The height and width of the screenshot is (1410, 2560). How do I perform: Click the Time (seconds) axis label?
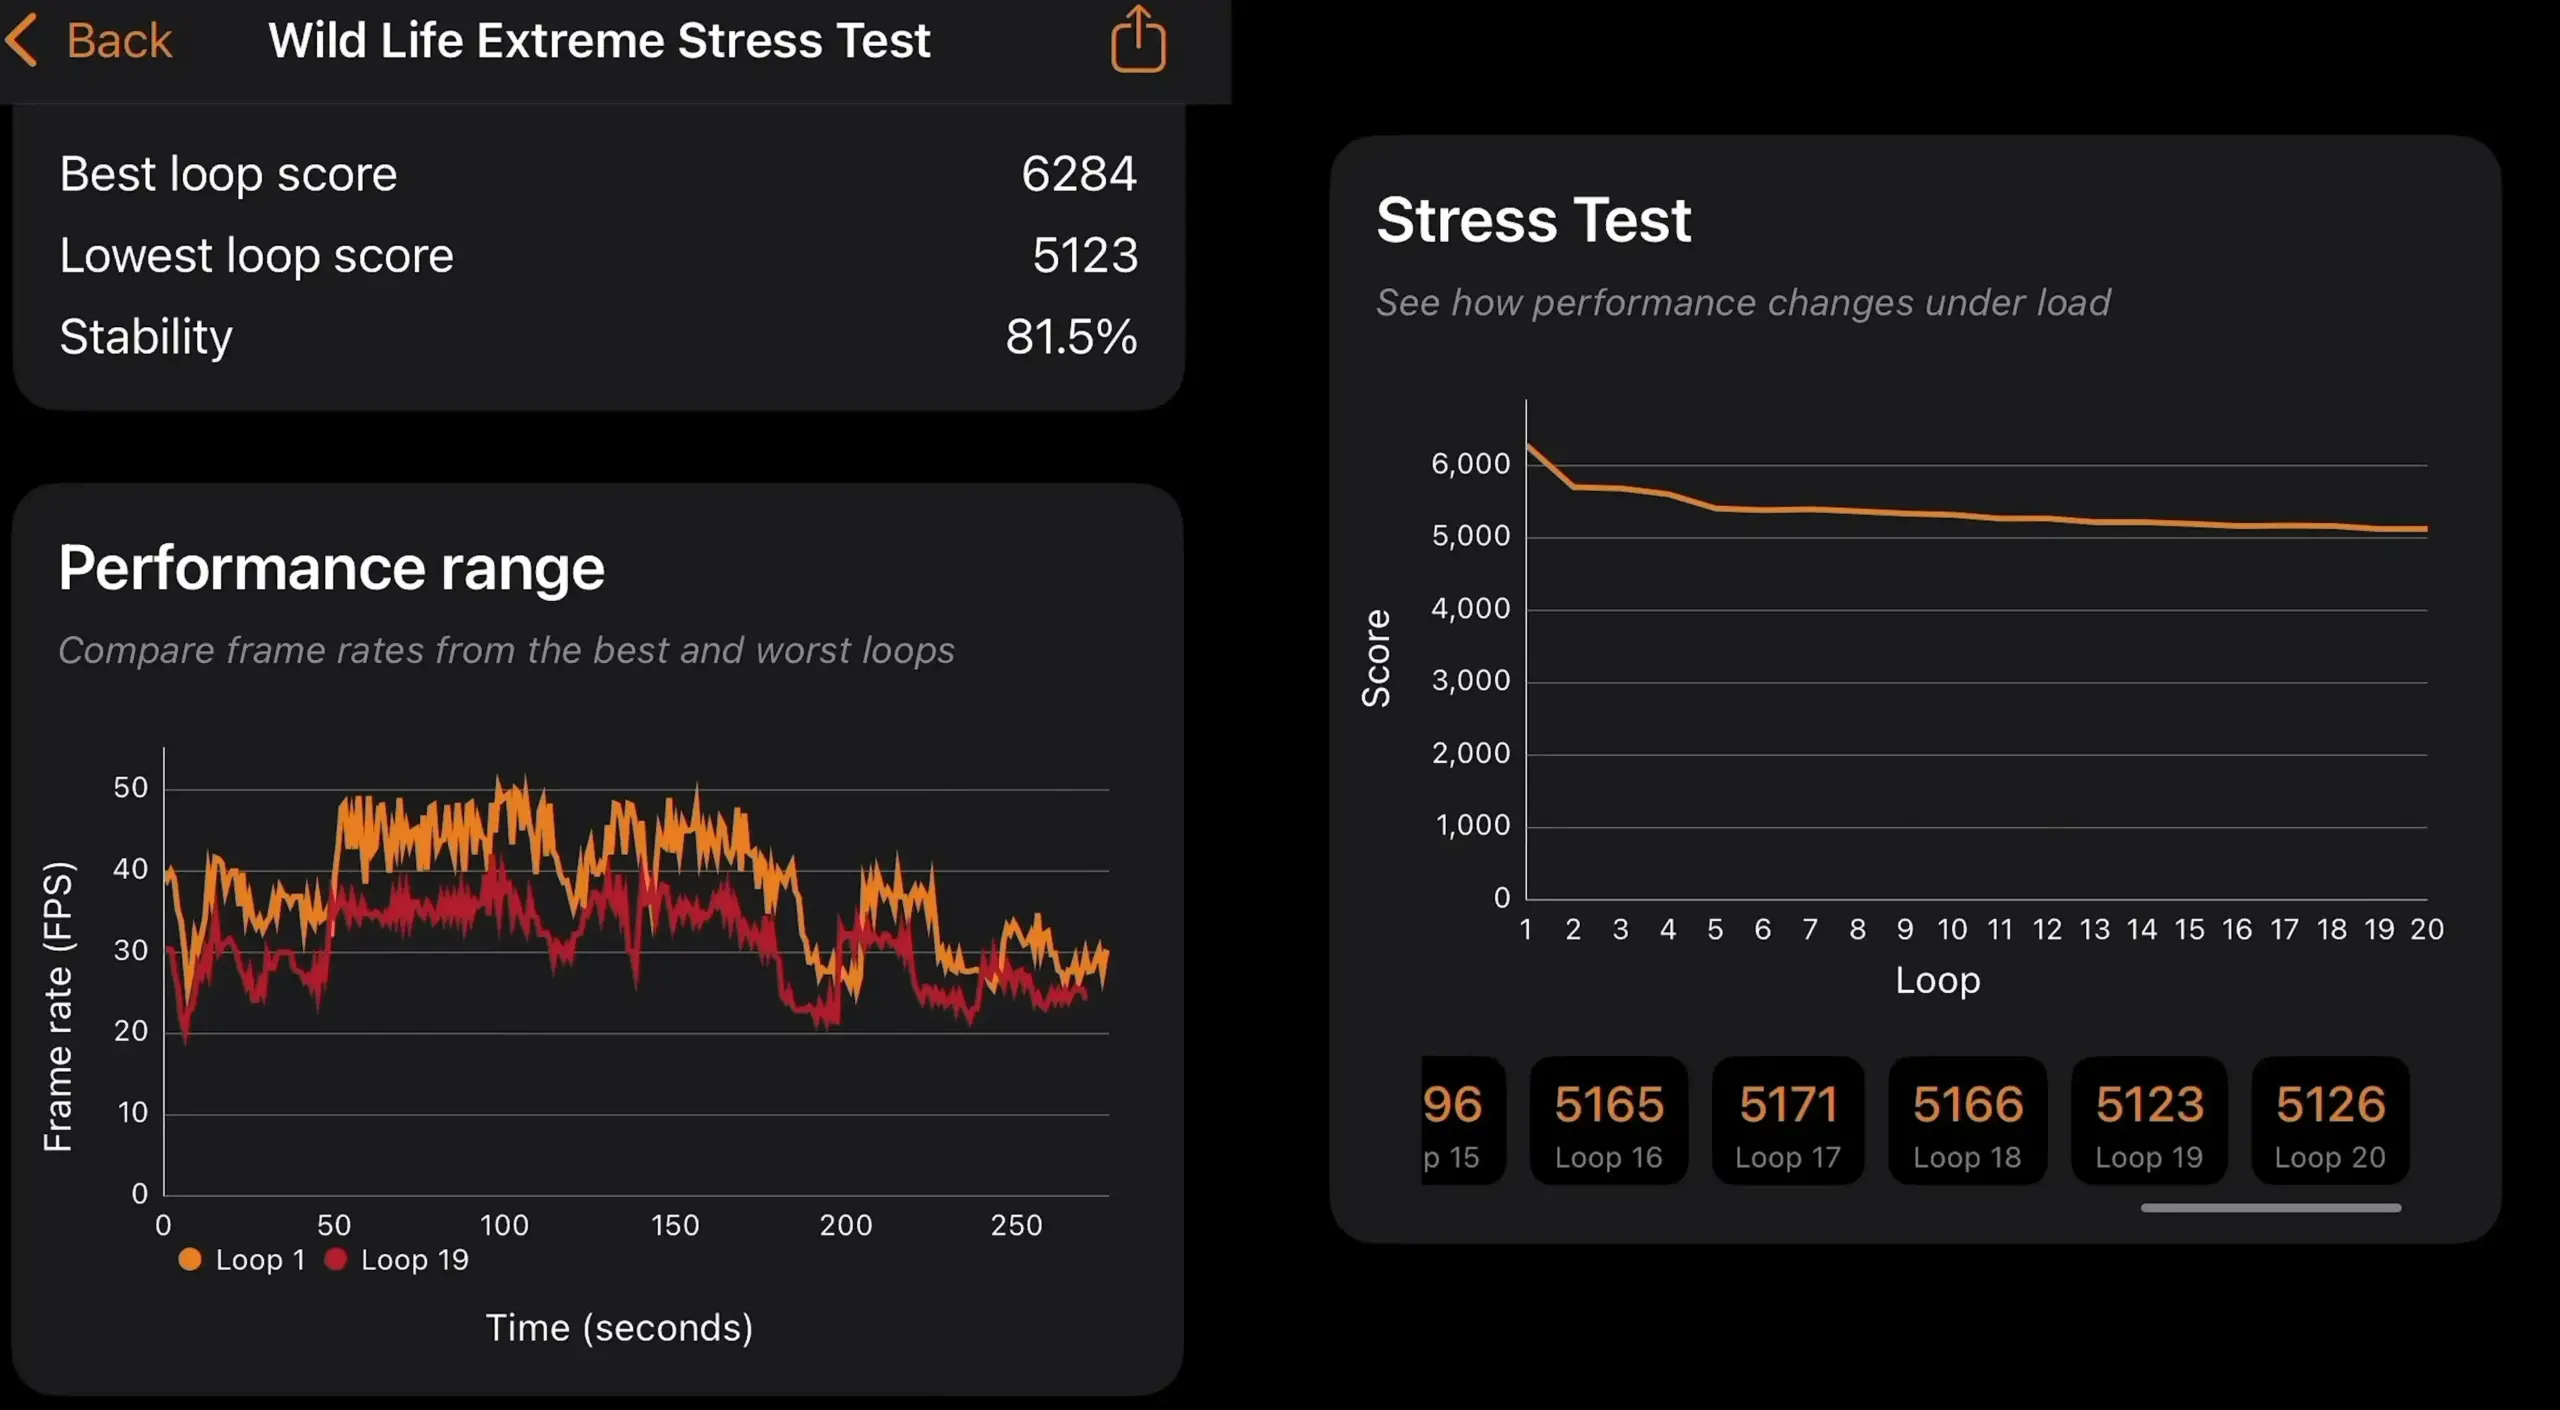(619, 1328)
